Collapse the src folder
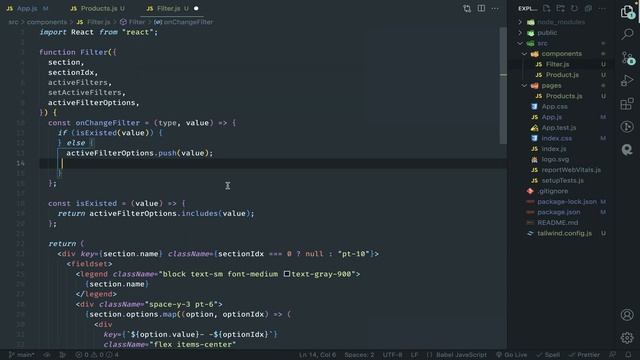Viewport: 640px width, 360px height. click(x=520, y=43)
